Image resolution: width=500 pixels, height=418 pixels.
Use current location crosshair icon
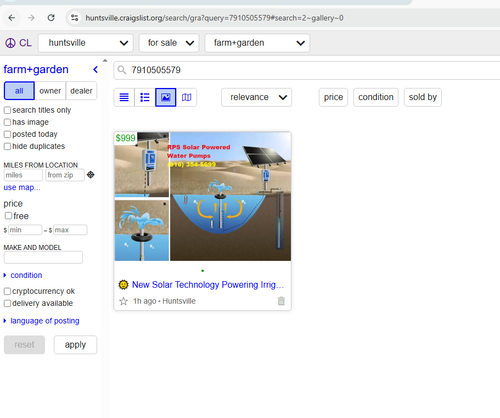[x=91, y=175]
